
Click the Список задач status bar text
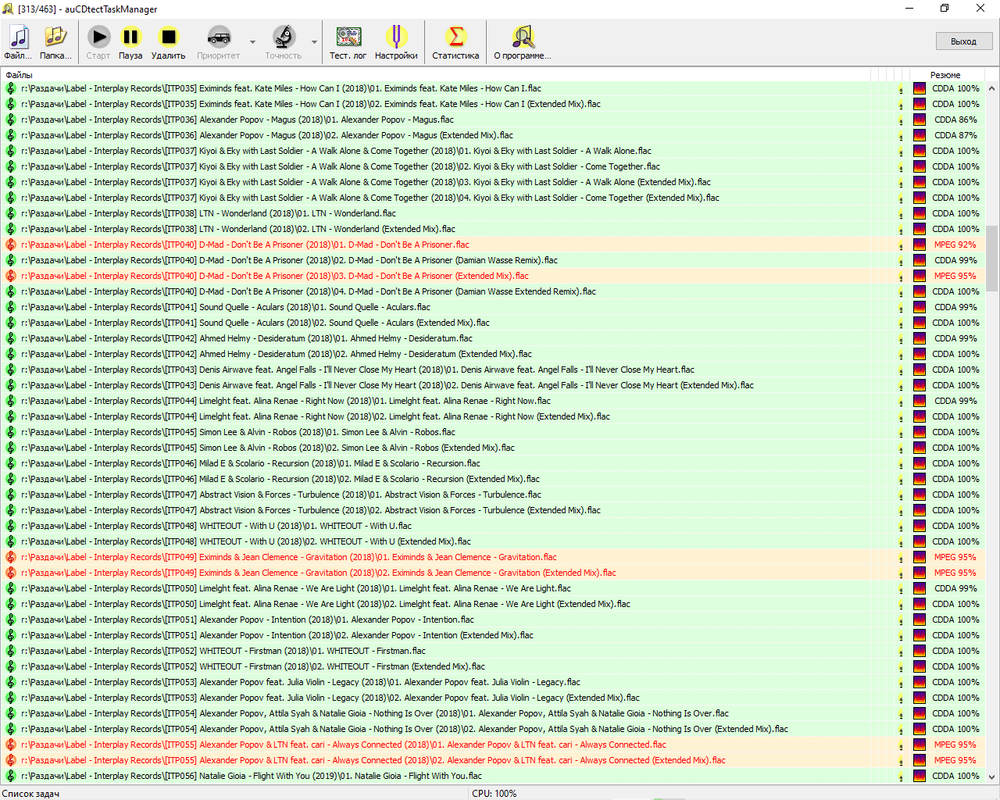coord(31,794)
